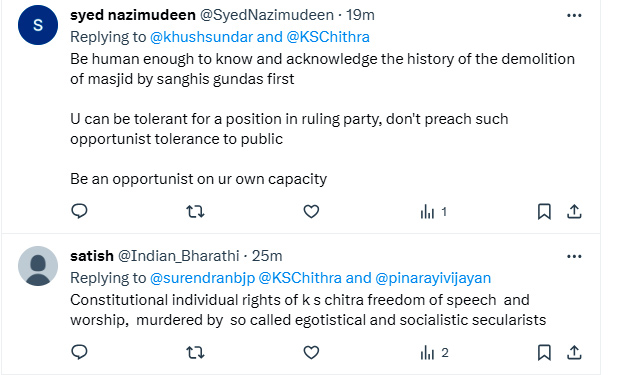
Task: Retweet the post by satish
Action: (x=195, y=353)
